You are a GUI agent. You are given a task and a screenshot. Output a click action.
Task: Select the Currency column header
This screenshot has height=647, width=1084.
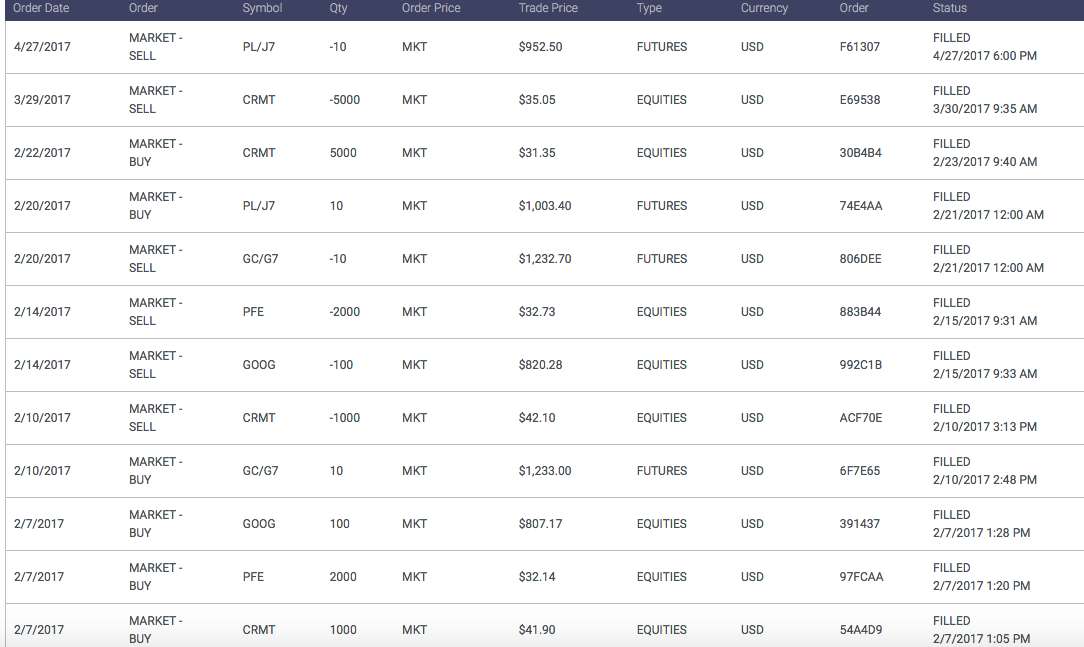(764, 8)
